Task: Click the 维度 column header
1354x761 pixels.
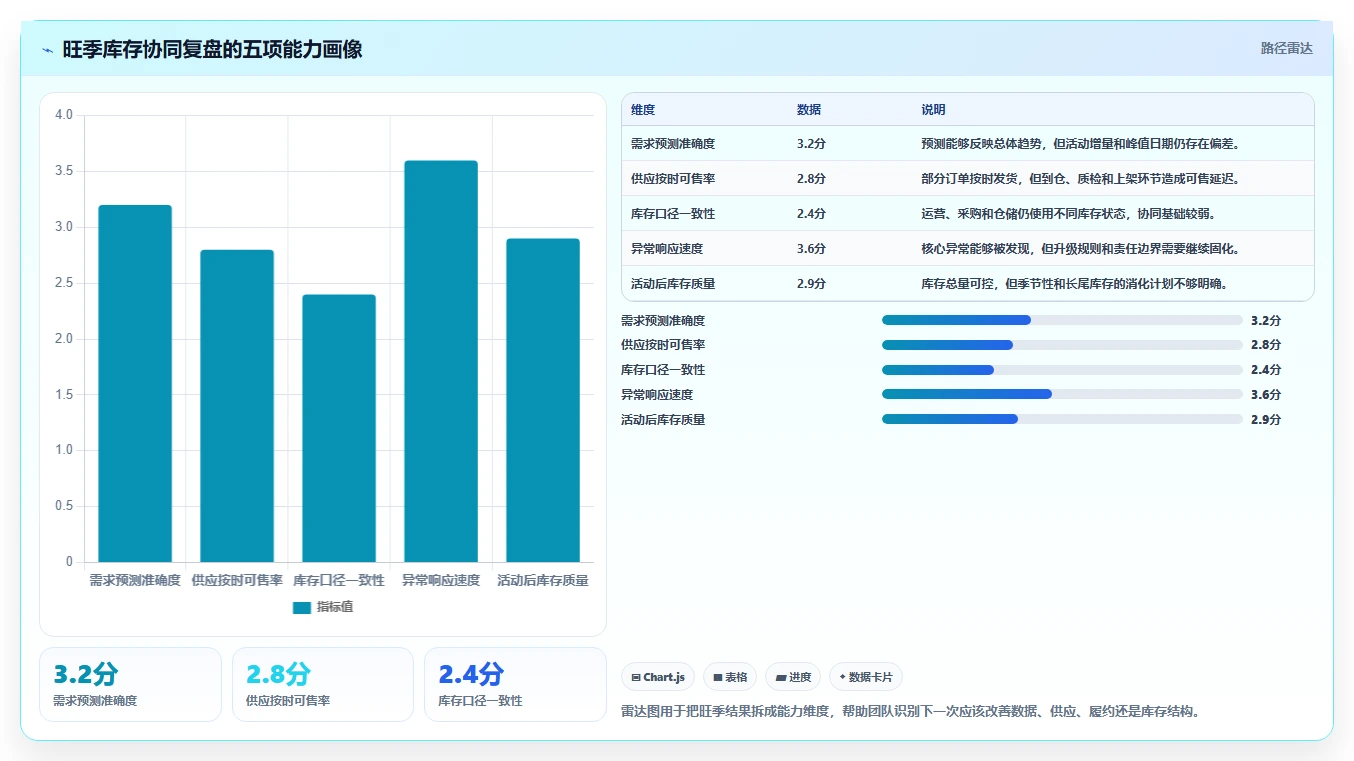Action: [643, 110]
